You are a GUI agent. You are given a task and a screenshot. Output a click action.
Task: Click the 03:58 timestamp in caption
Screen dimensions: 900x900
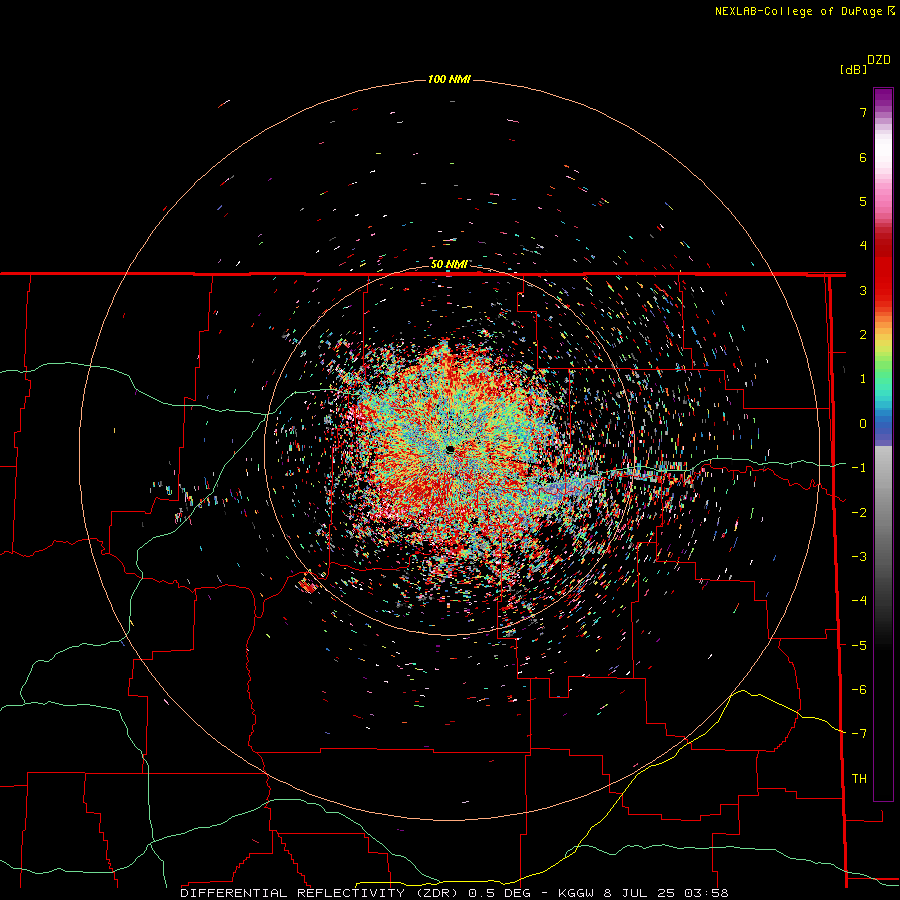click(707, 893)
